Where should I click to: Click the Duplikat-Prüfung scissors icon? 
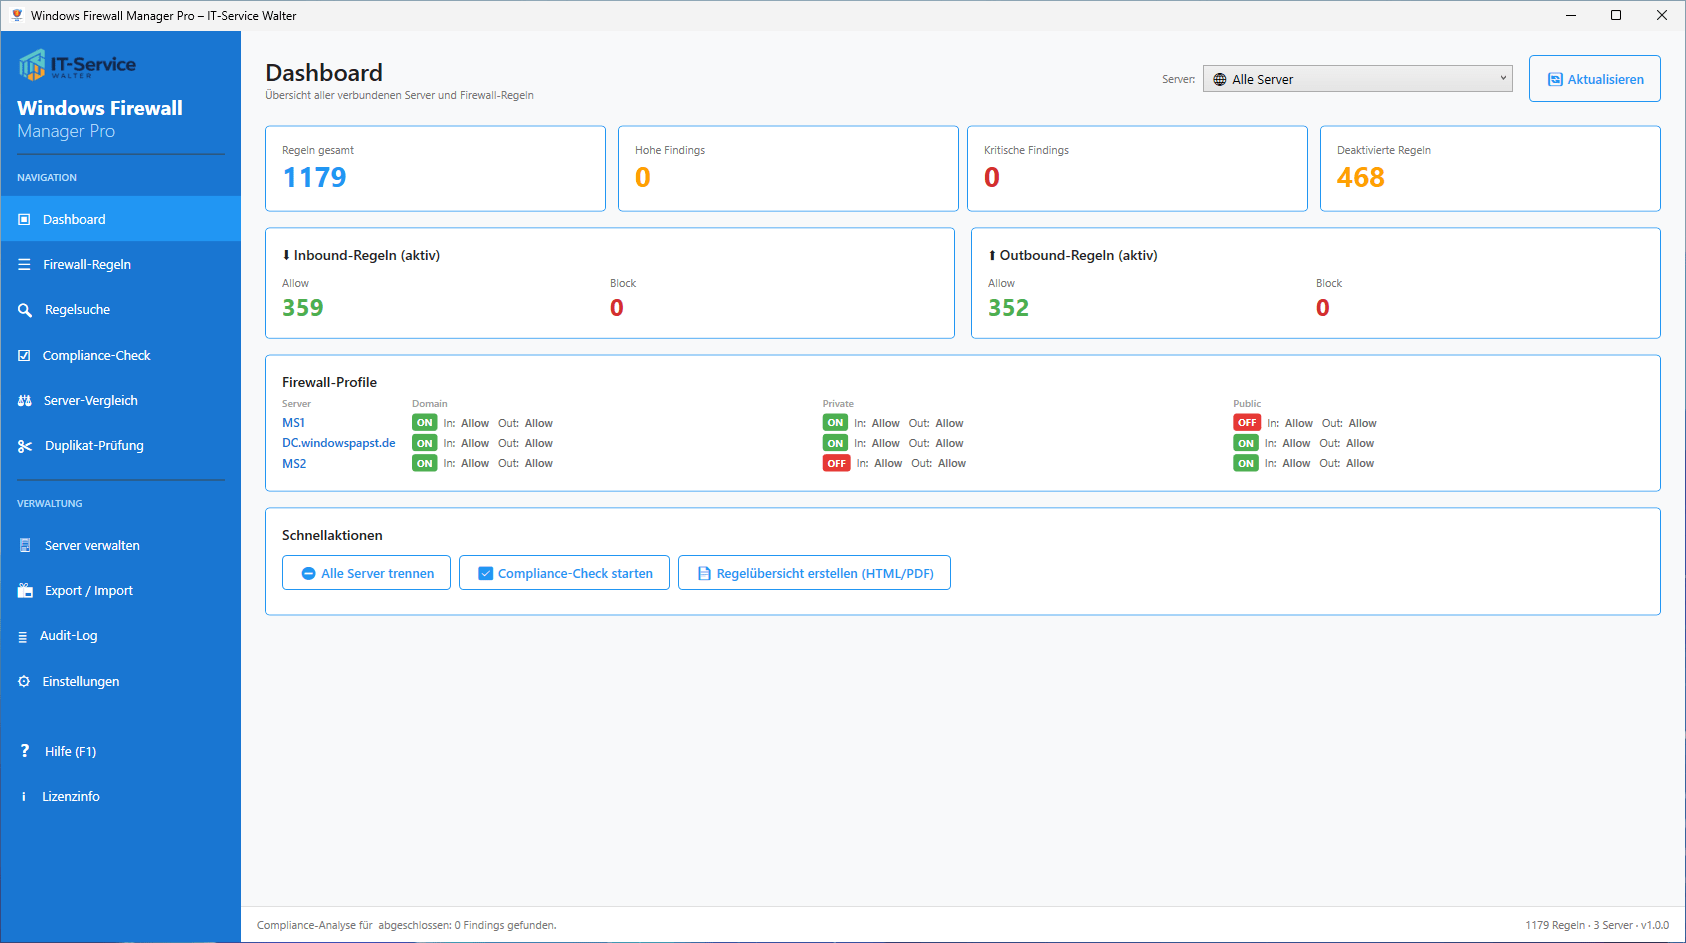[25, 446]
